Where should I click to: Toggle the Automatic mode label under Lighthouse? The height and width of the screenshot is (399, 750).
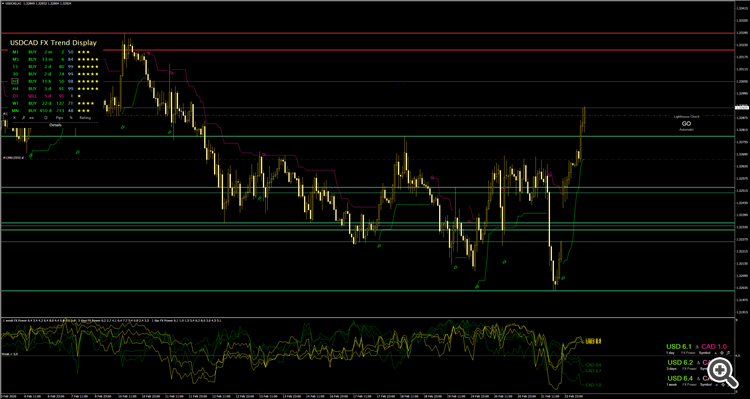click(686, 130)
